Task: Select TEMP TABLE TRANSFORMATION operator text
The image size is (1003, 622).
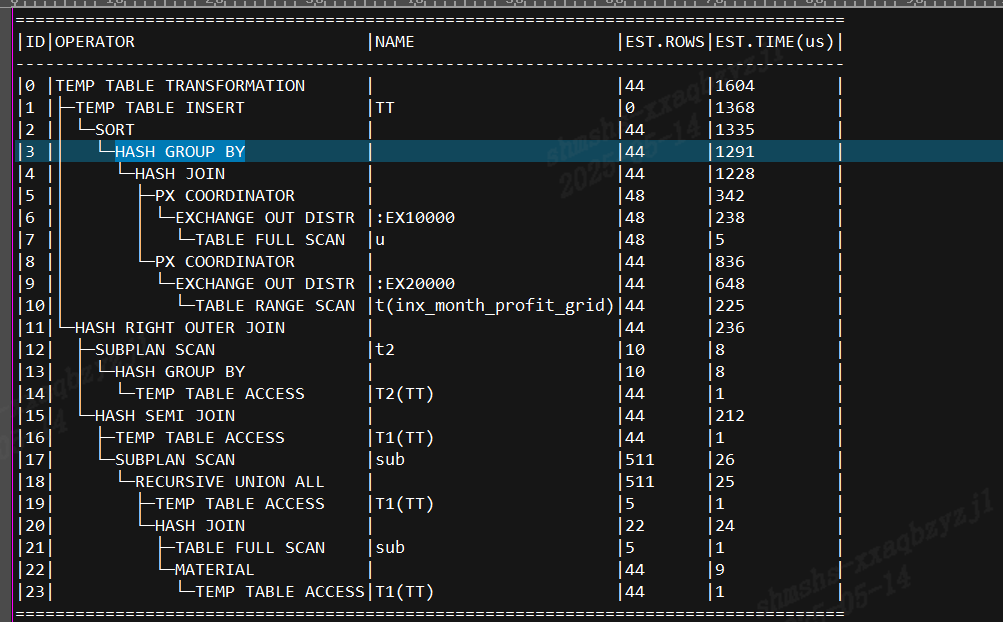Action: 180,86
